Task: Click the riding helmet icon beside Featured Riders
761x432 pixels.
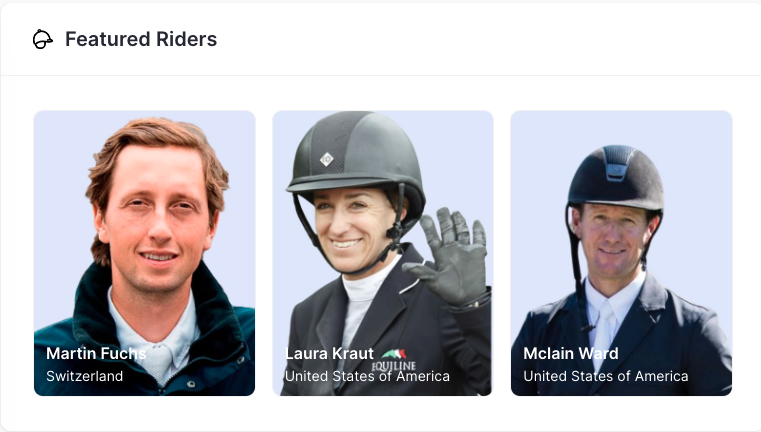Action: pos(42,40)
